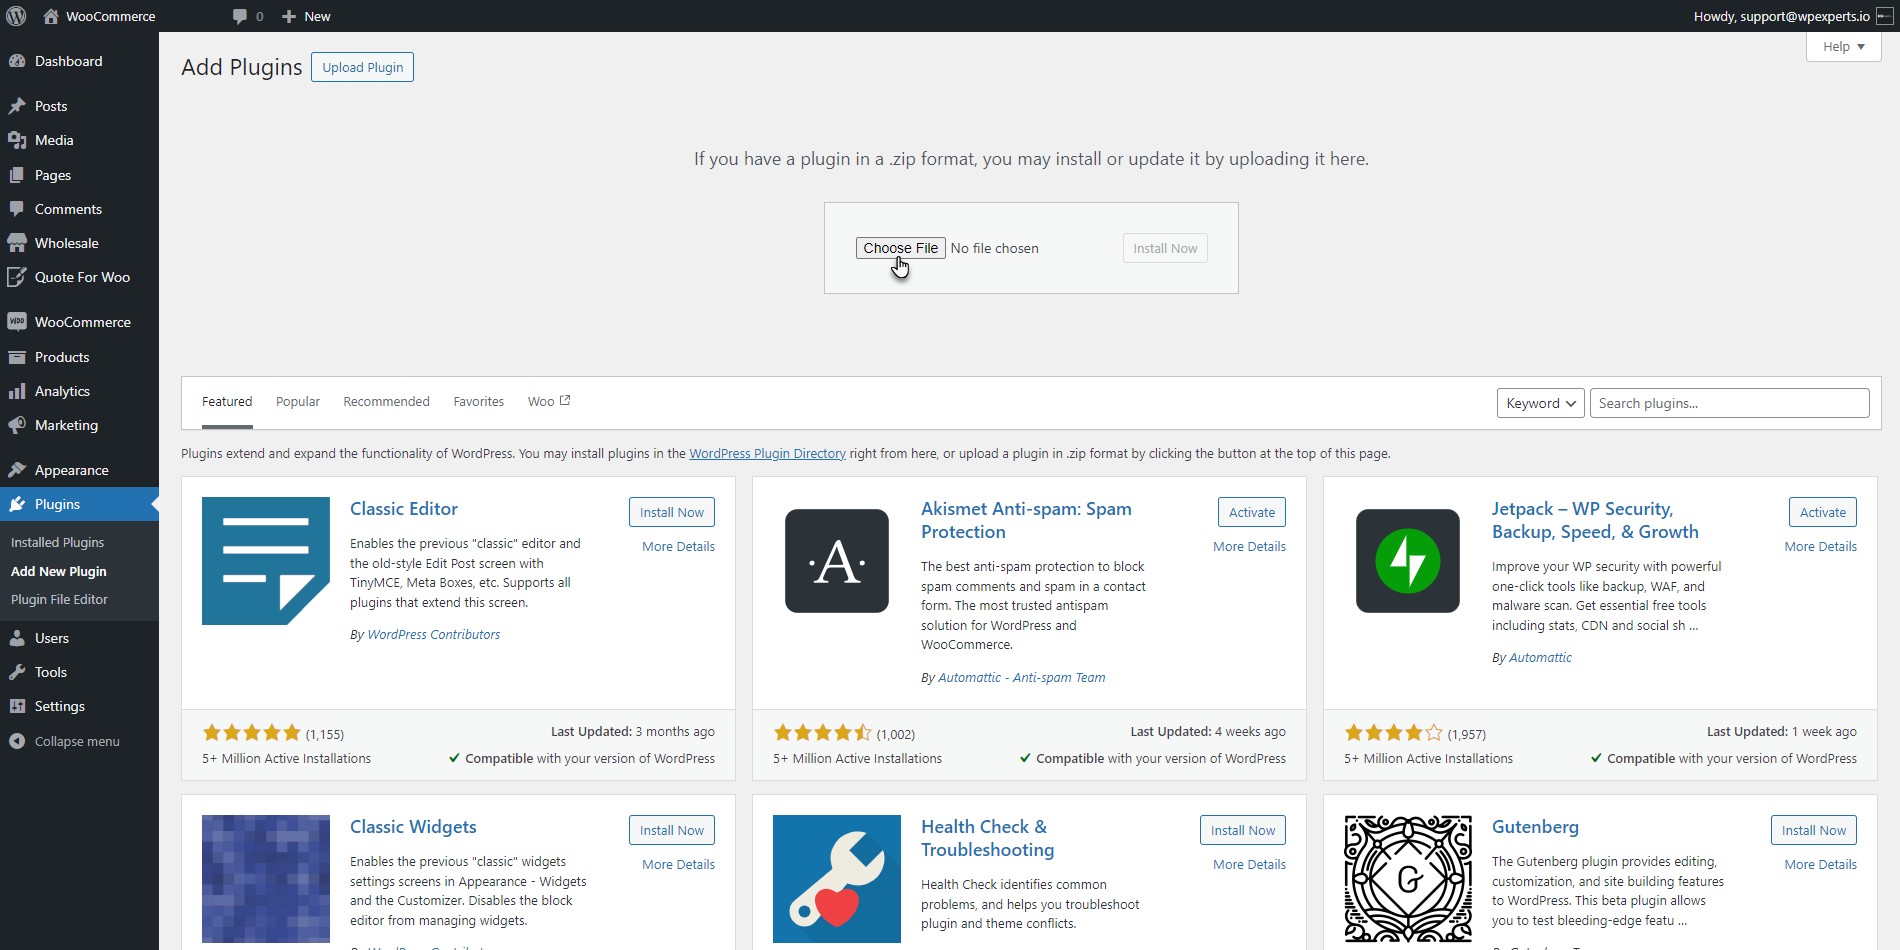Open the comments bubble icon in admin bar

pos(240,16)
